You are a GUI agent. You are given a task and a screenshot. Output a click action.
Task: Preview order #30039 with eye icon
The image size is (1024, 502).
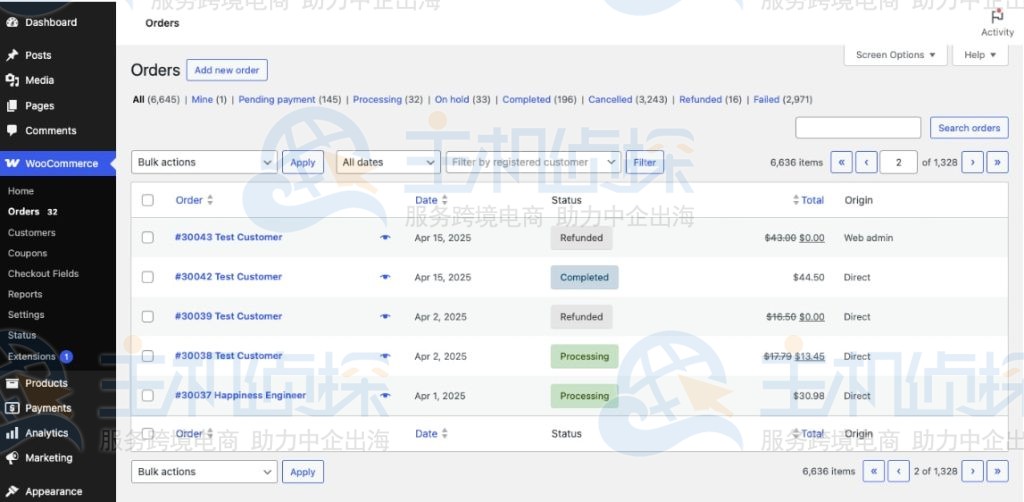click(x=385, y=317)
